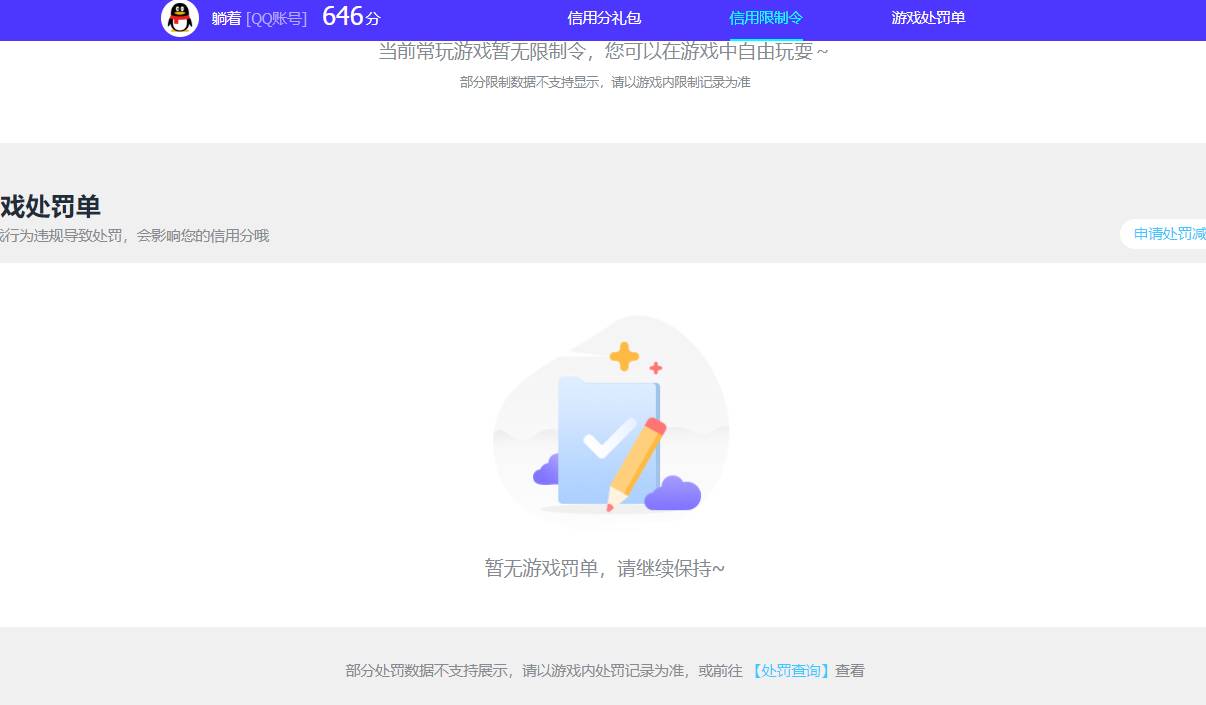Switch to the 信用分礼包 tab
Viewport: 1206px width, 705px height.
[603, 17]
